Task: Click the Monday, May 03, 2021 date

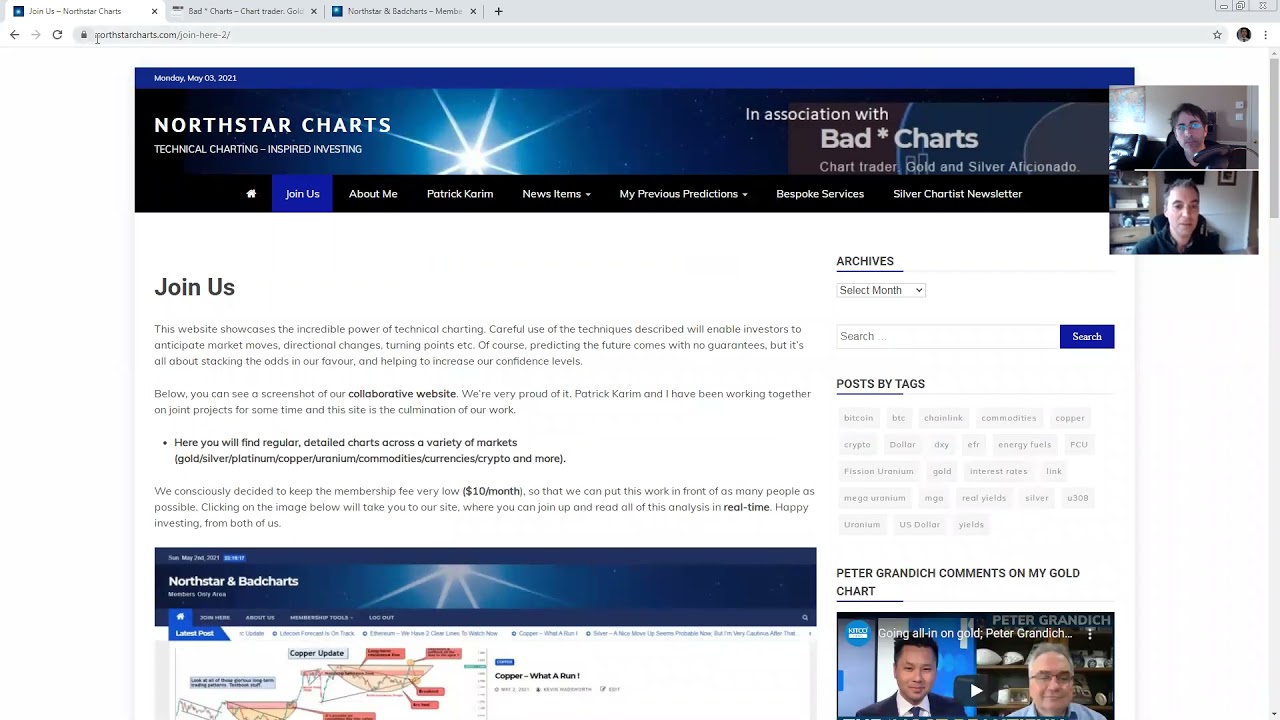Action: coord(195,78)
